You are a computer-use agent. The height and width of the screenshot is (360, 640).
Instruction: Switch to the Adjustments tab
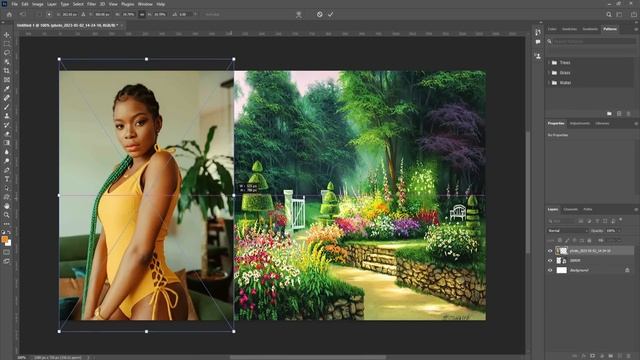[580, 123]
